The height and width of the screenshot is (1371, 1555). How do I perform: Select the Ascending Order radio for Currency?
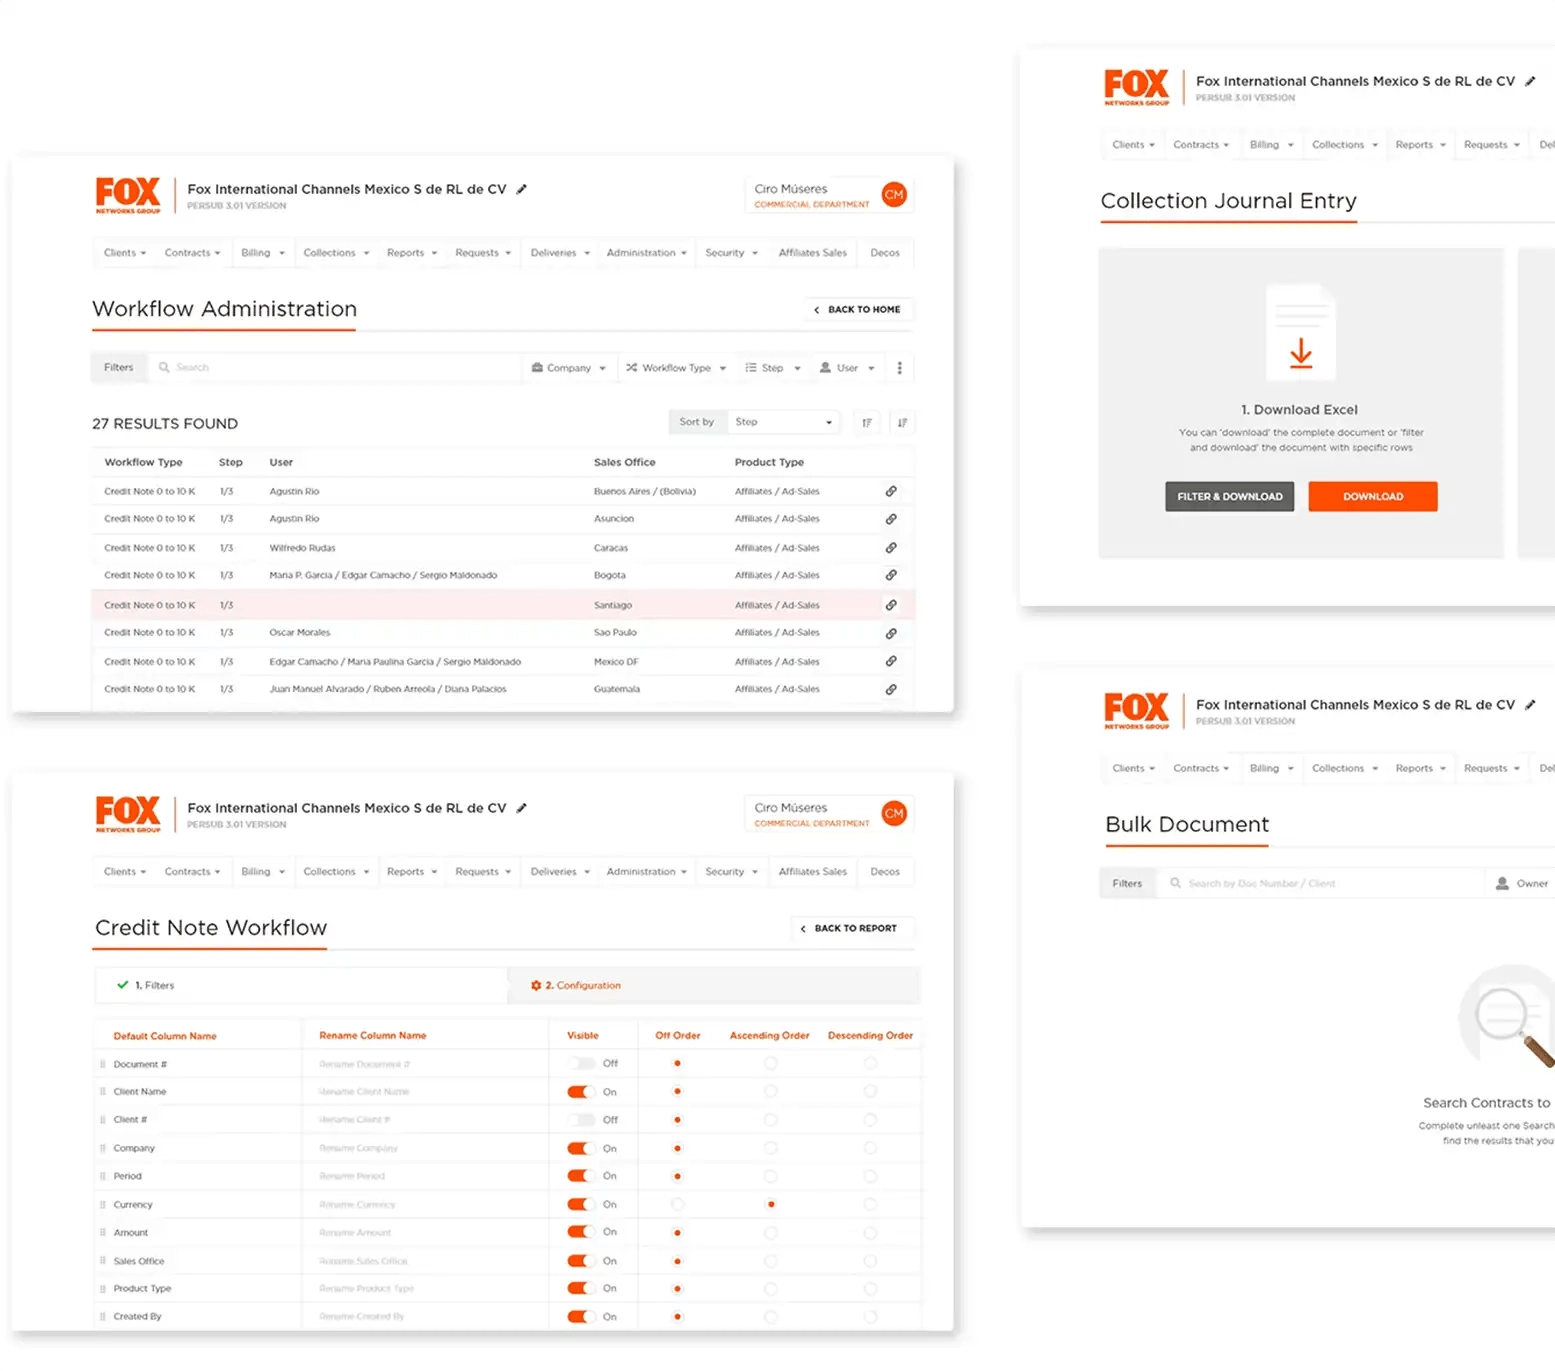(x=770, y=1204)
